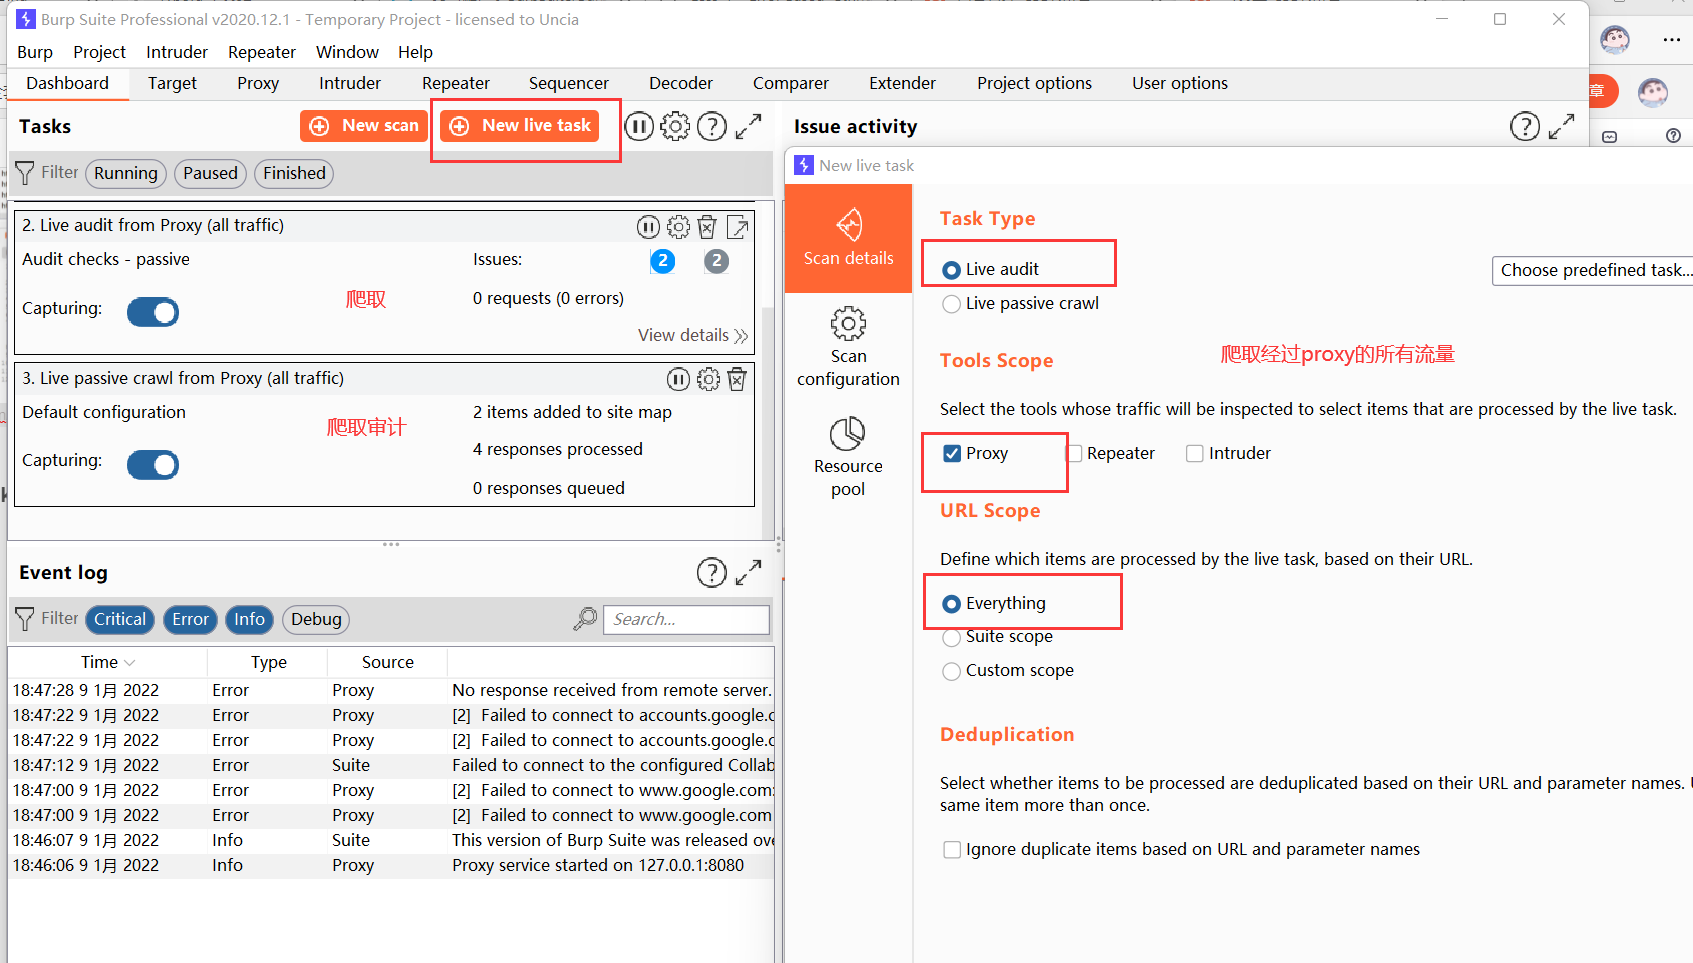Filter tasks by Finished
The image size is (1693, 963).
point(294,173)
